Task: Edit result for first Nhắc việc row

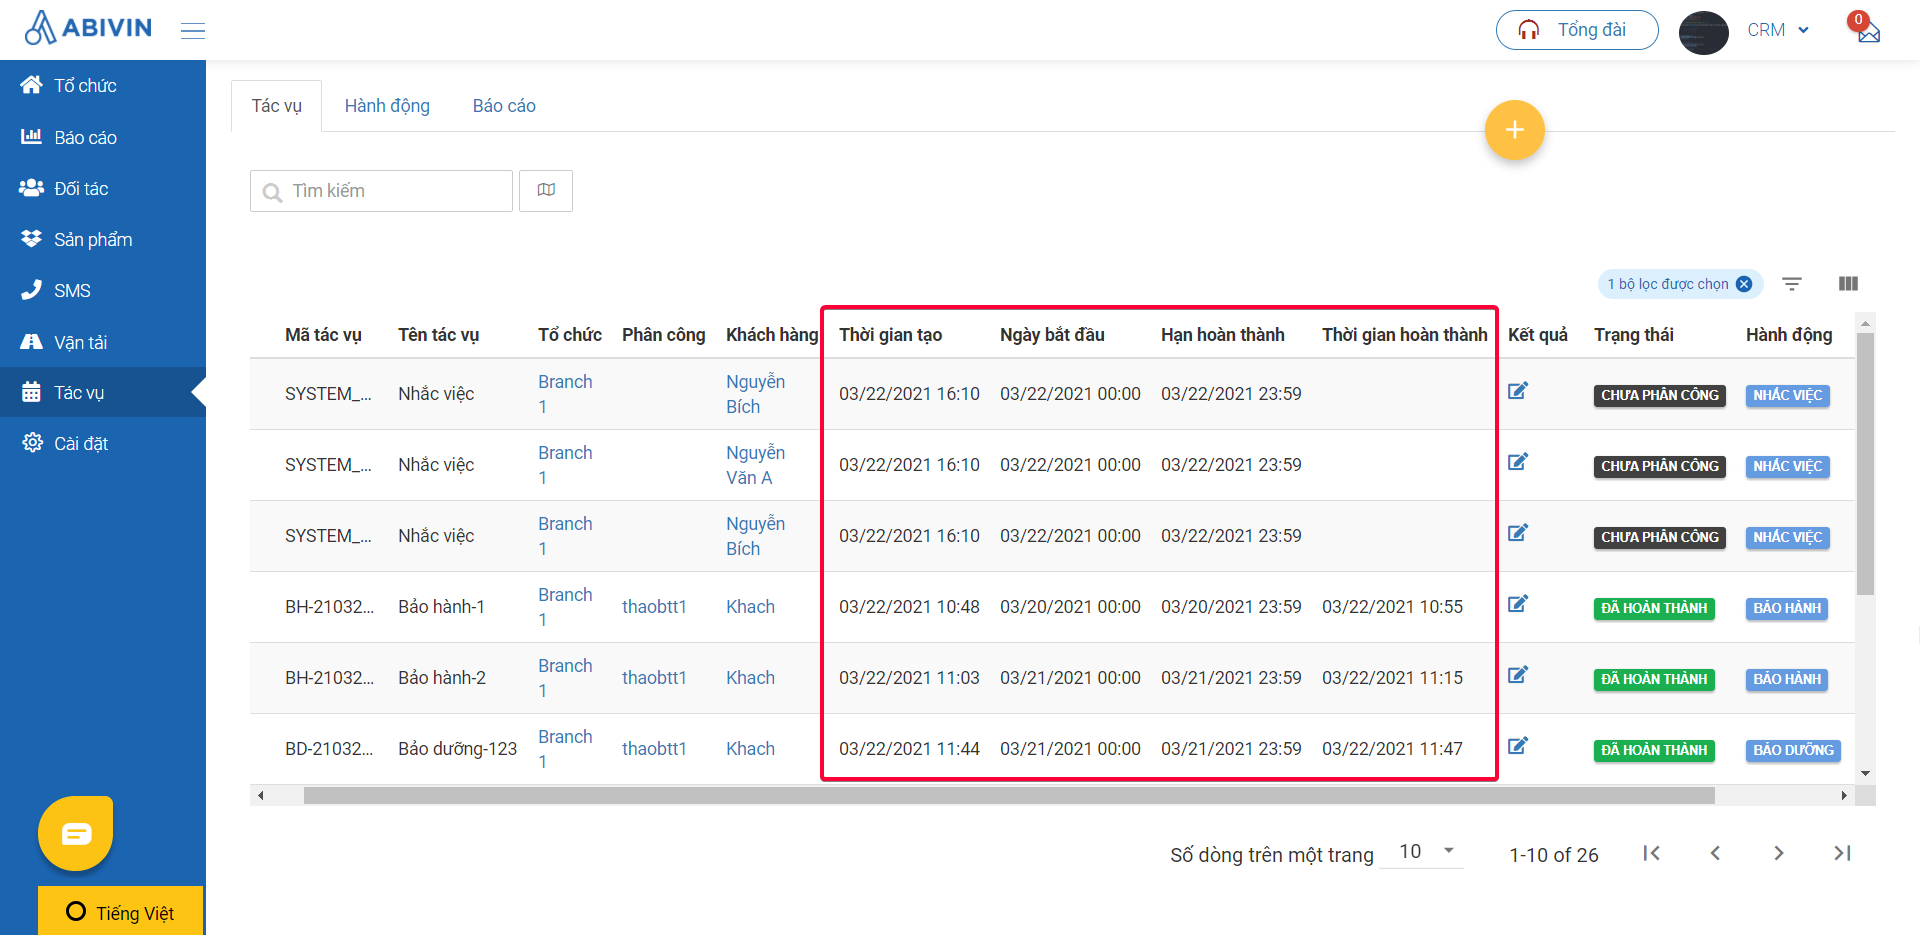Action: coord(1518,391)
